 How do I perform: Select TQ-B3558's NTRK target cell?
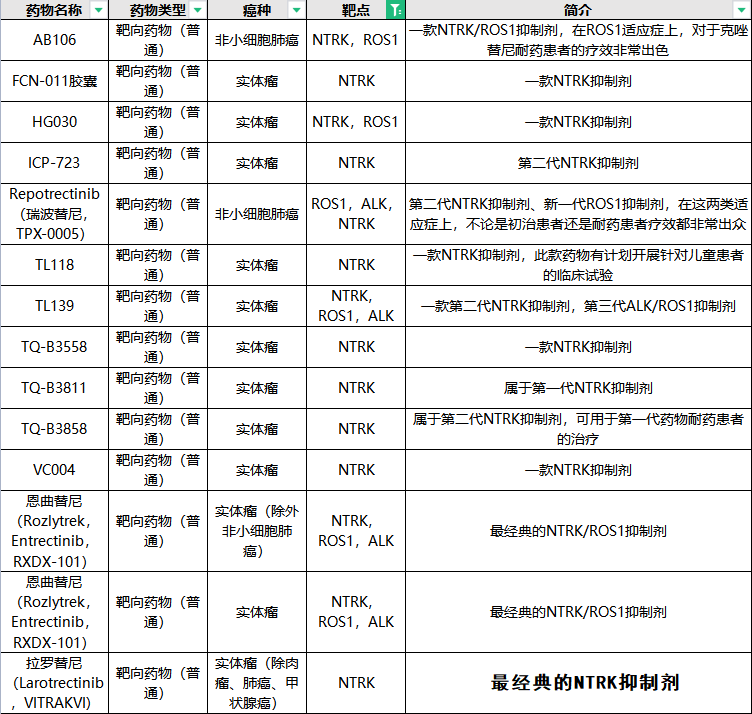point(356,347)
